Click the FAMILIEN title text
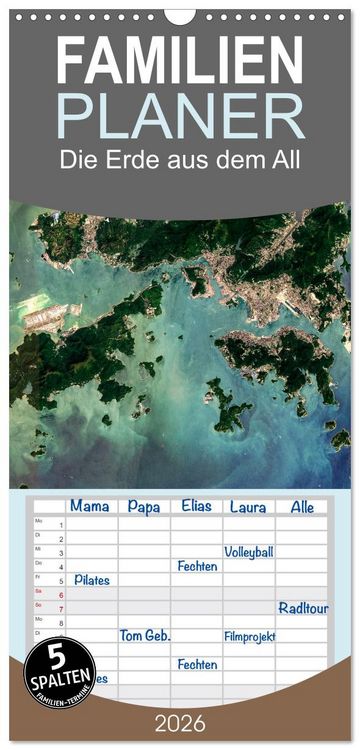This screenshot has height=750, width=360. click(x=180, y=60)
